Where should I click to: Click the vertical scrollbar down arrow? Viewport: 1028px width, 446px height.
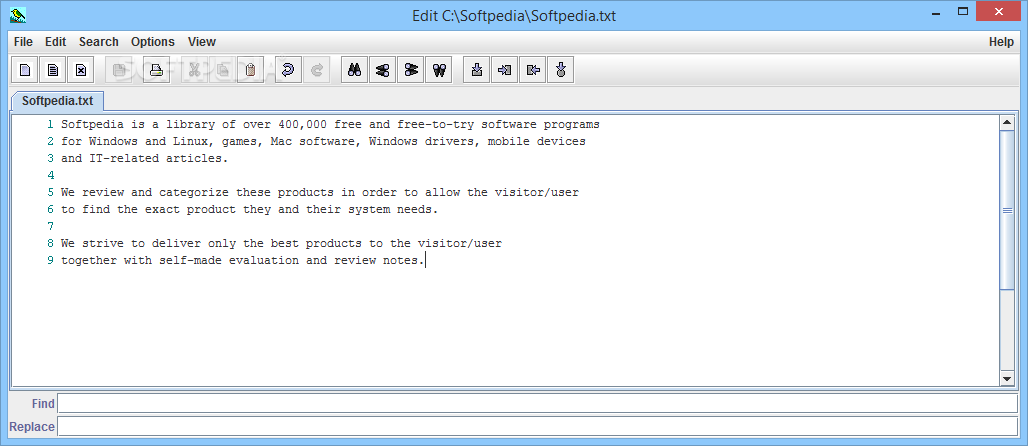pos(1007,378)
